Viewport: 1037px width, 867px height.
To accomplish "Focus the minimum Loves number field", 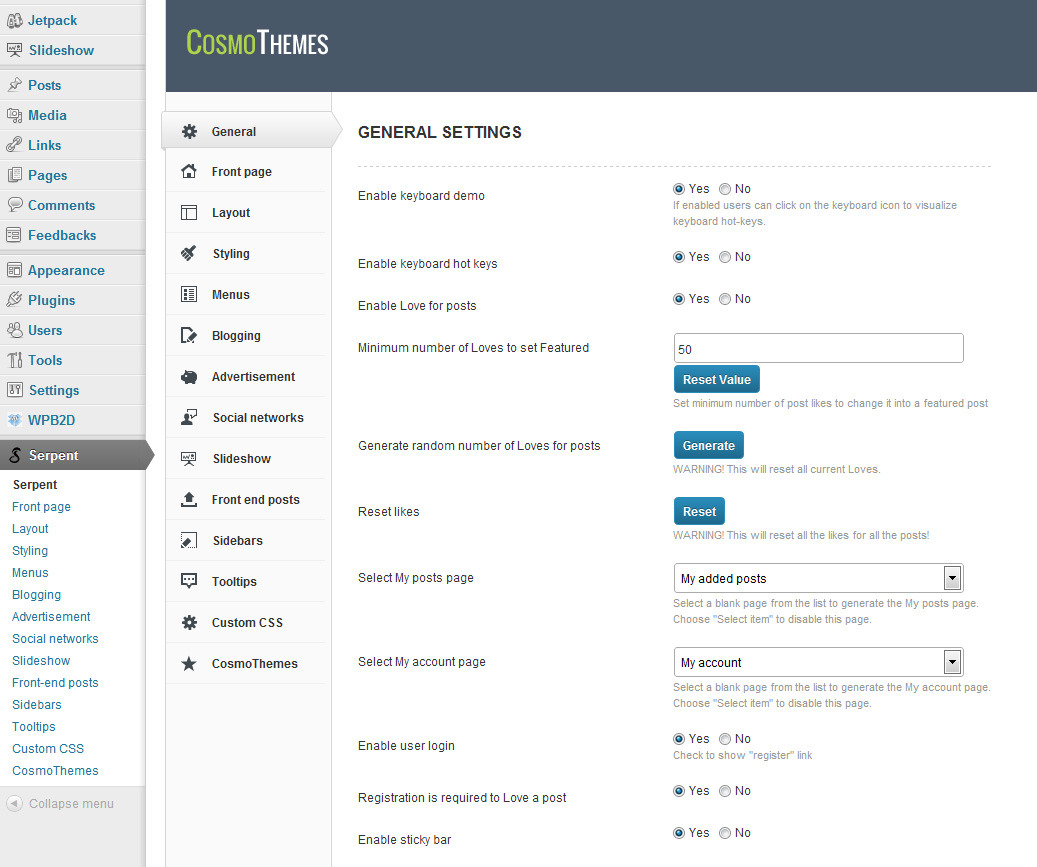I will 818,349.
